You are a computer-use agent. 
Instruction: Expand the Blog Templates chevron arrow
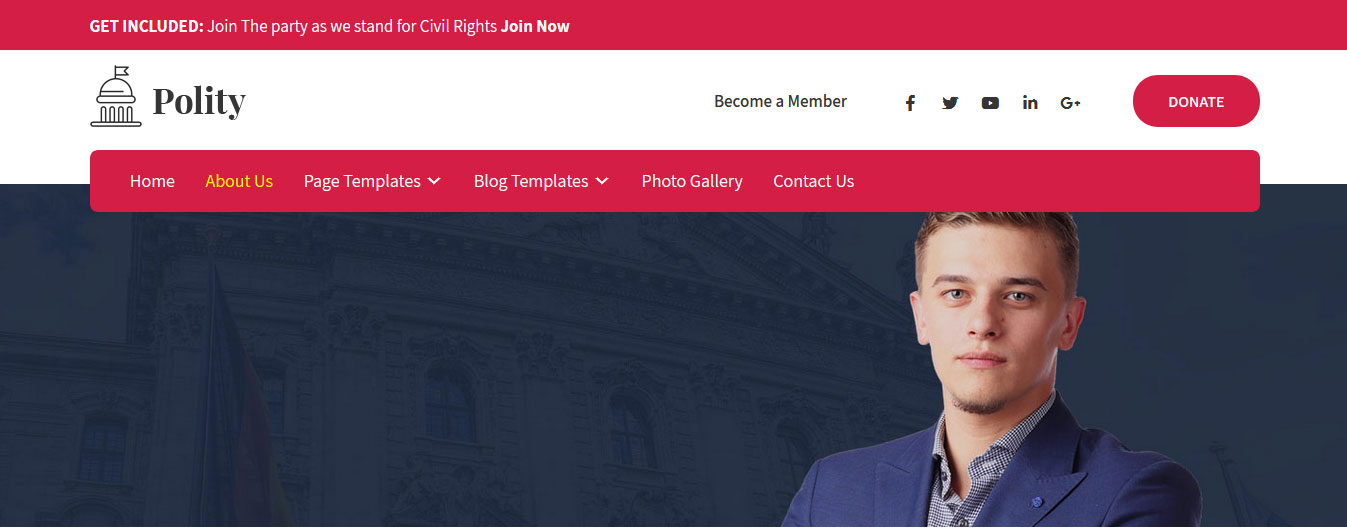[x=602, y=181]
